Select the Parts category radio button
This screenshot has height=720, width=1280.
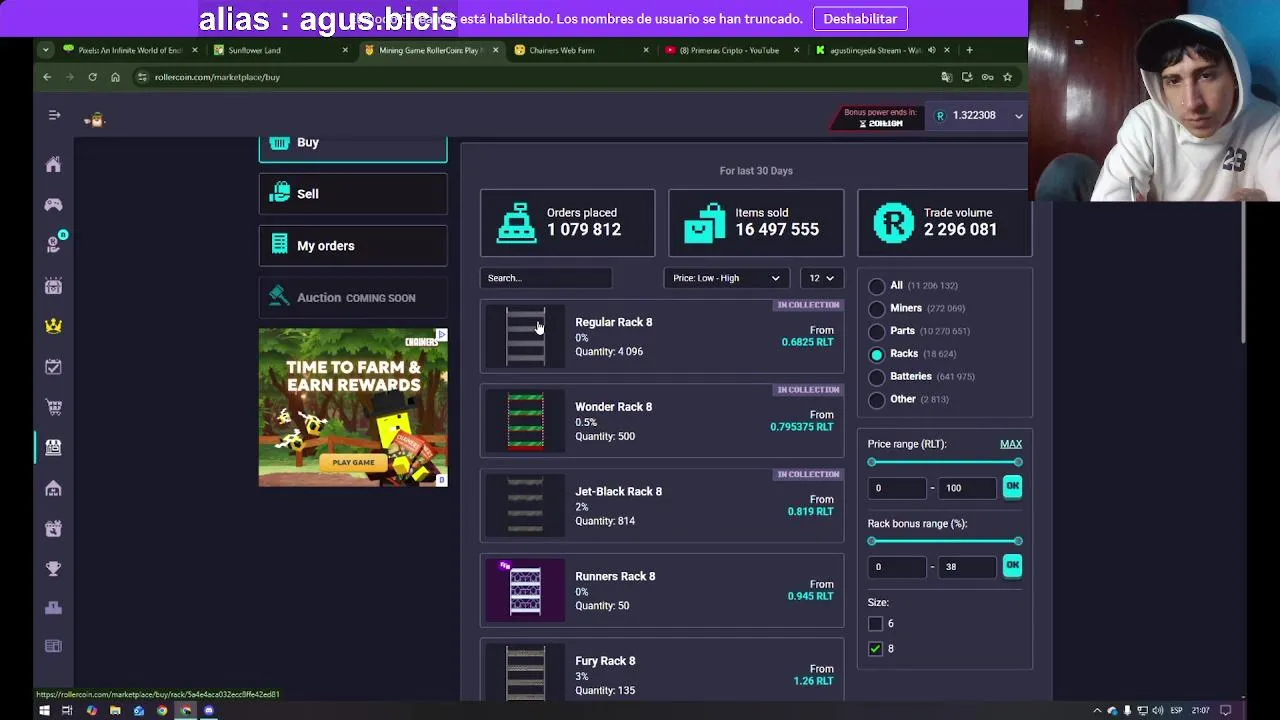point(876,331)
